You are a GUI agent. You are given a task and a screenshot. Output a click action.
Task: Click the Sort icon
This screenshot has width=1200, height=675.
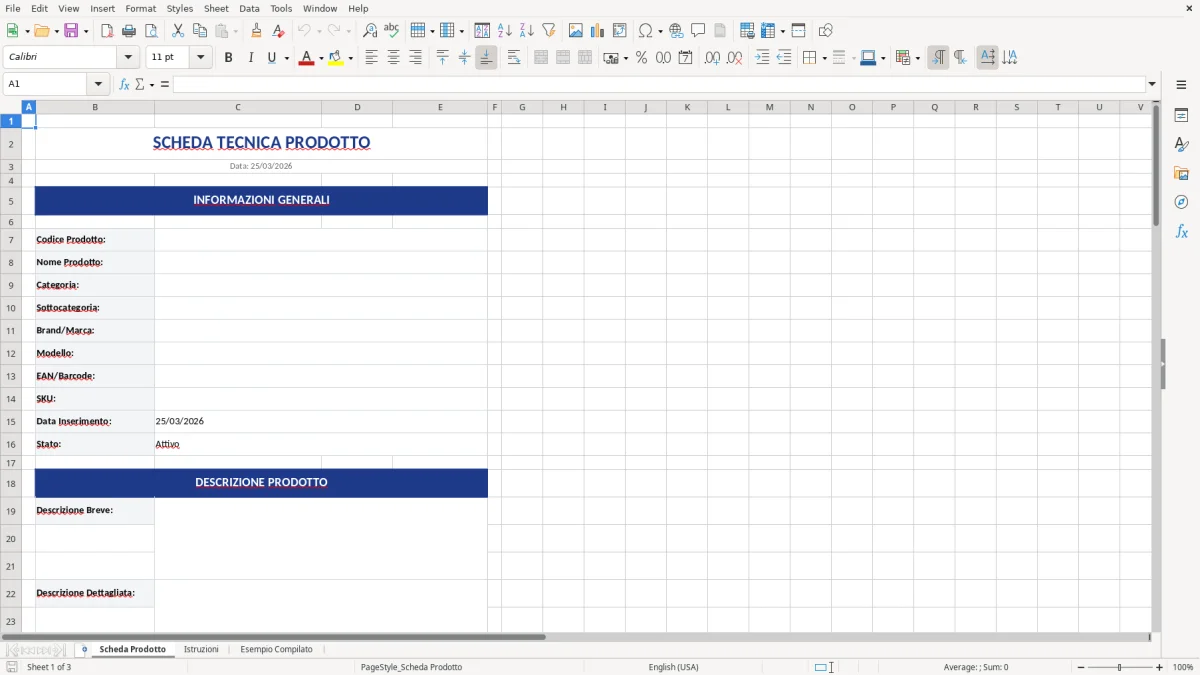click(x=482, y=30)
